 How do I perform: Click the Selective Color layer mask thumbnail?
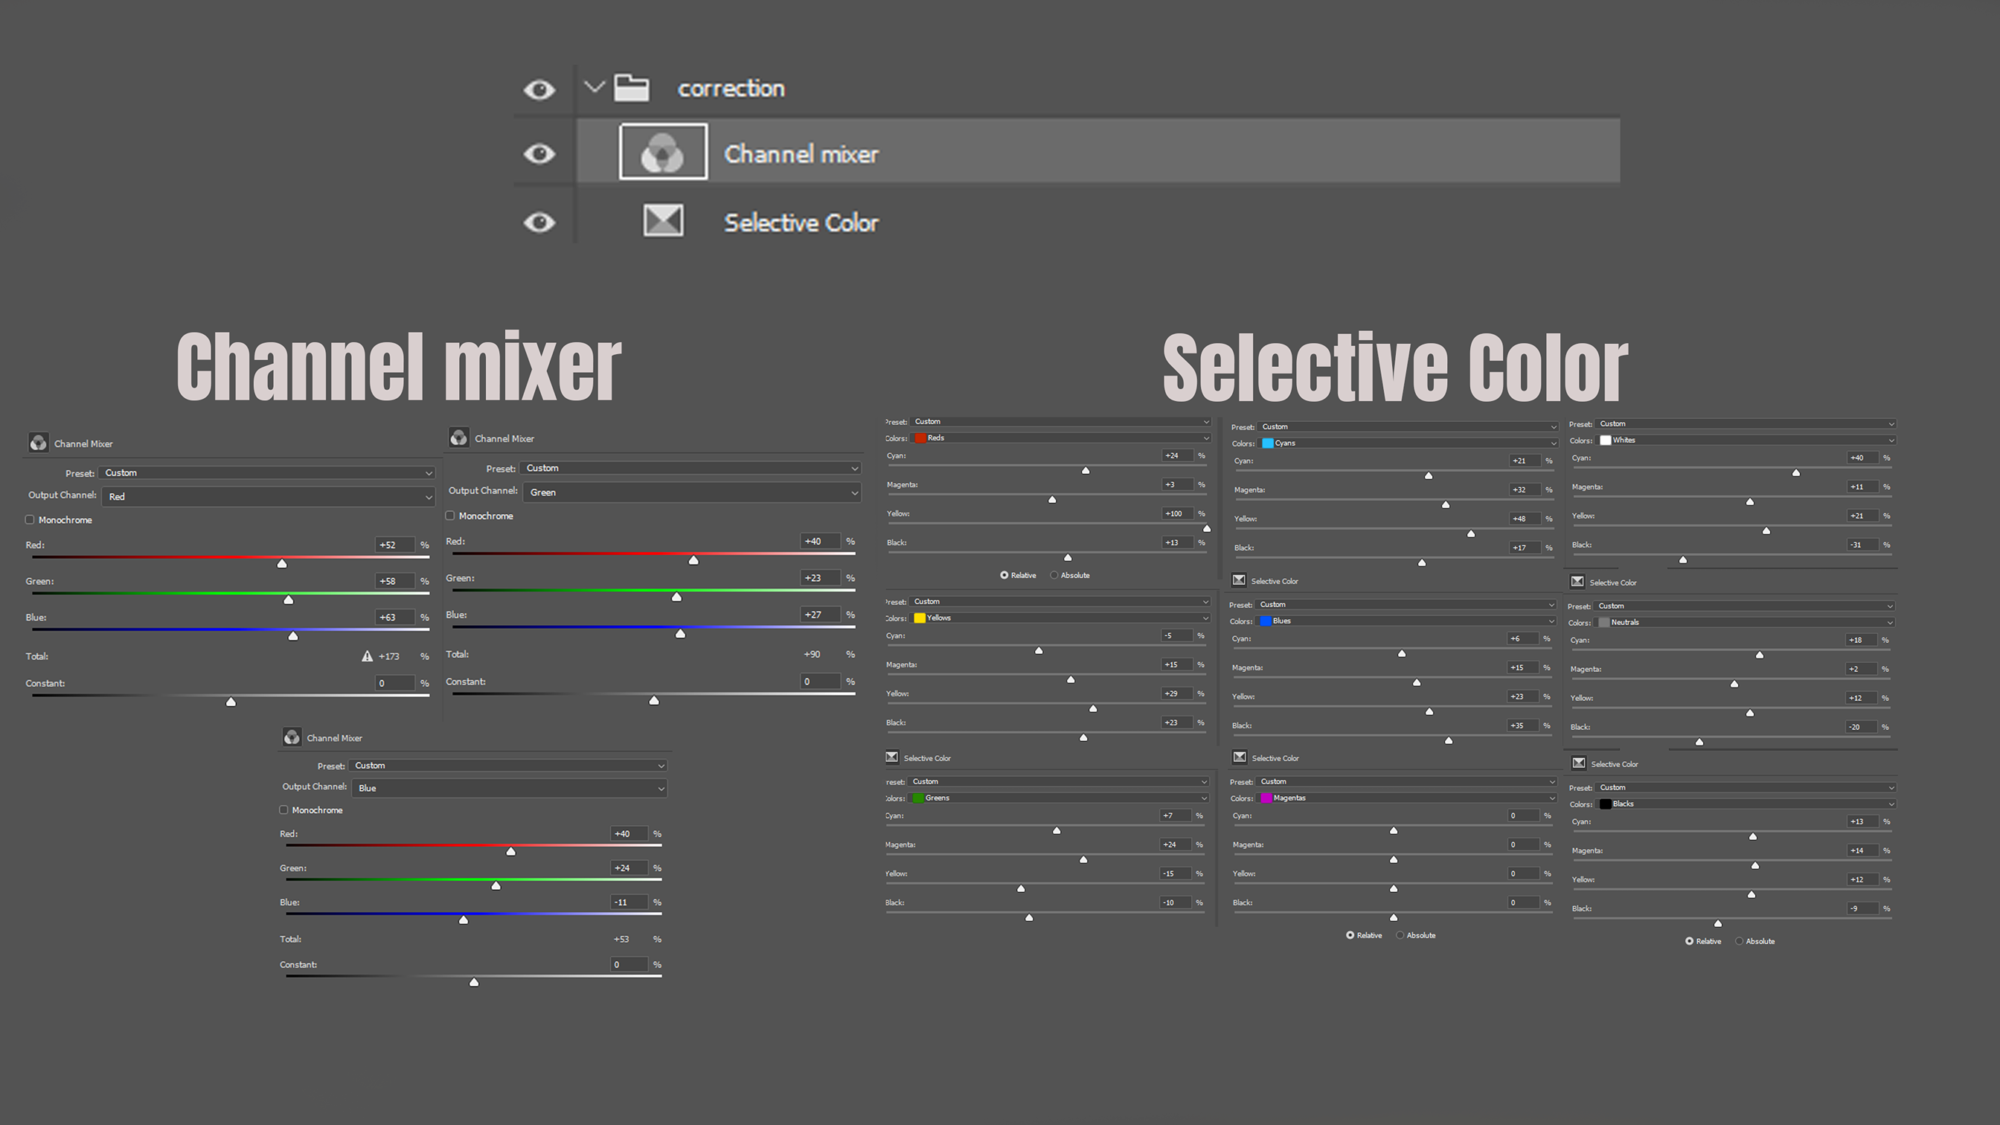(663, 221)
